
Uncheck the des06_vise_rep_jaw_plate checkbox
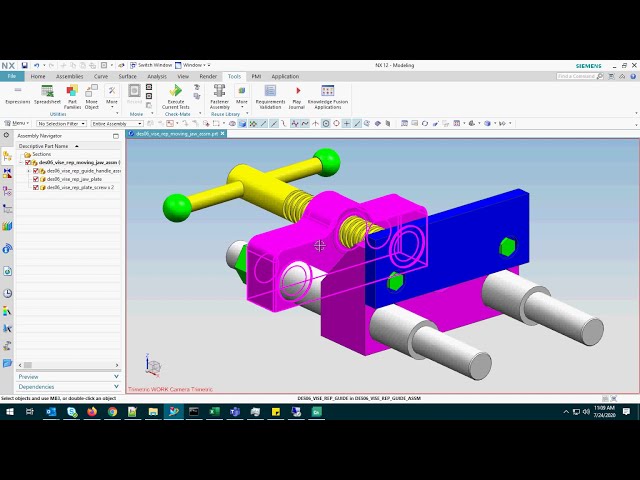[36, 179]
